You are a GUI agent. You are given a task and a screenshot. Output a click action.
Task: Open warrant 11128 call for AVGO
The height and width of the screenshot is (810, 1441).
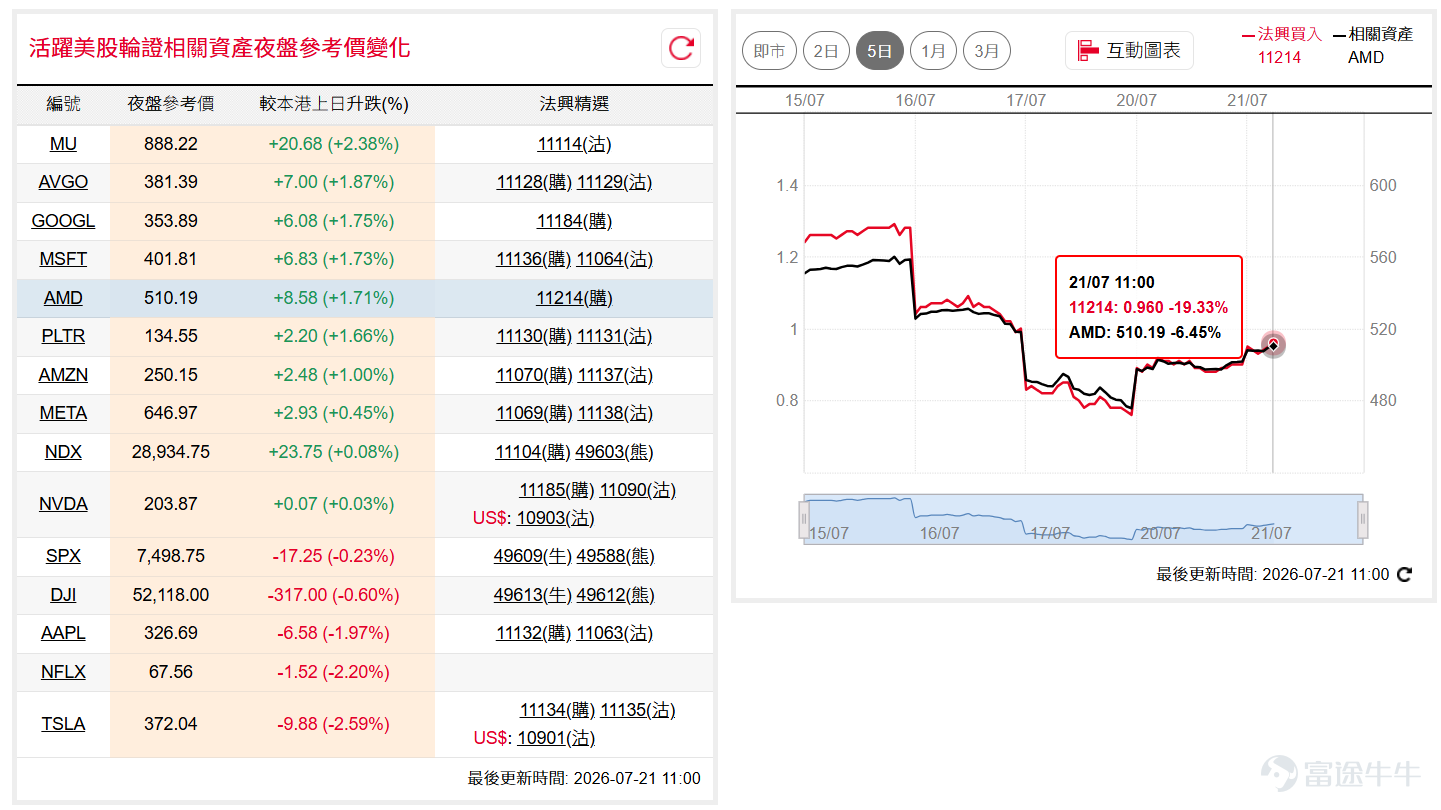(x=534, y=182)
